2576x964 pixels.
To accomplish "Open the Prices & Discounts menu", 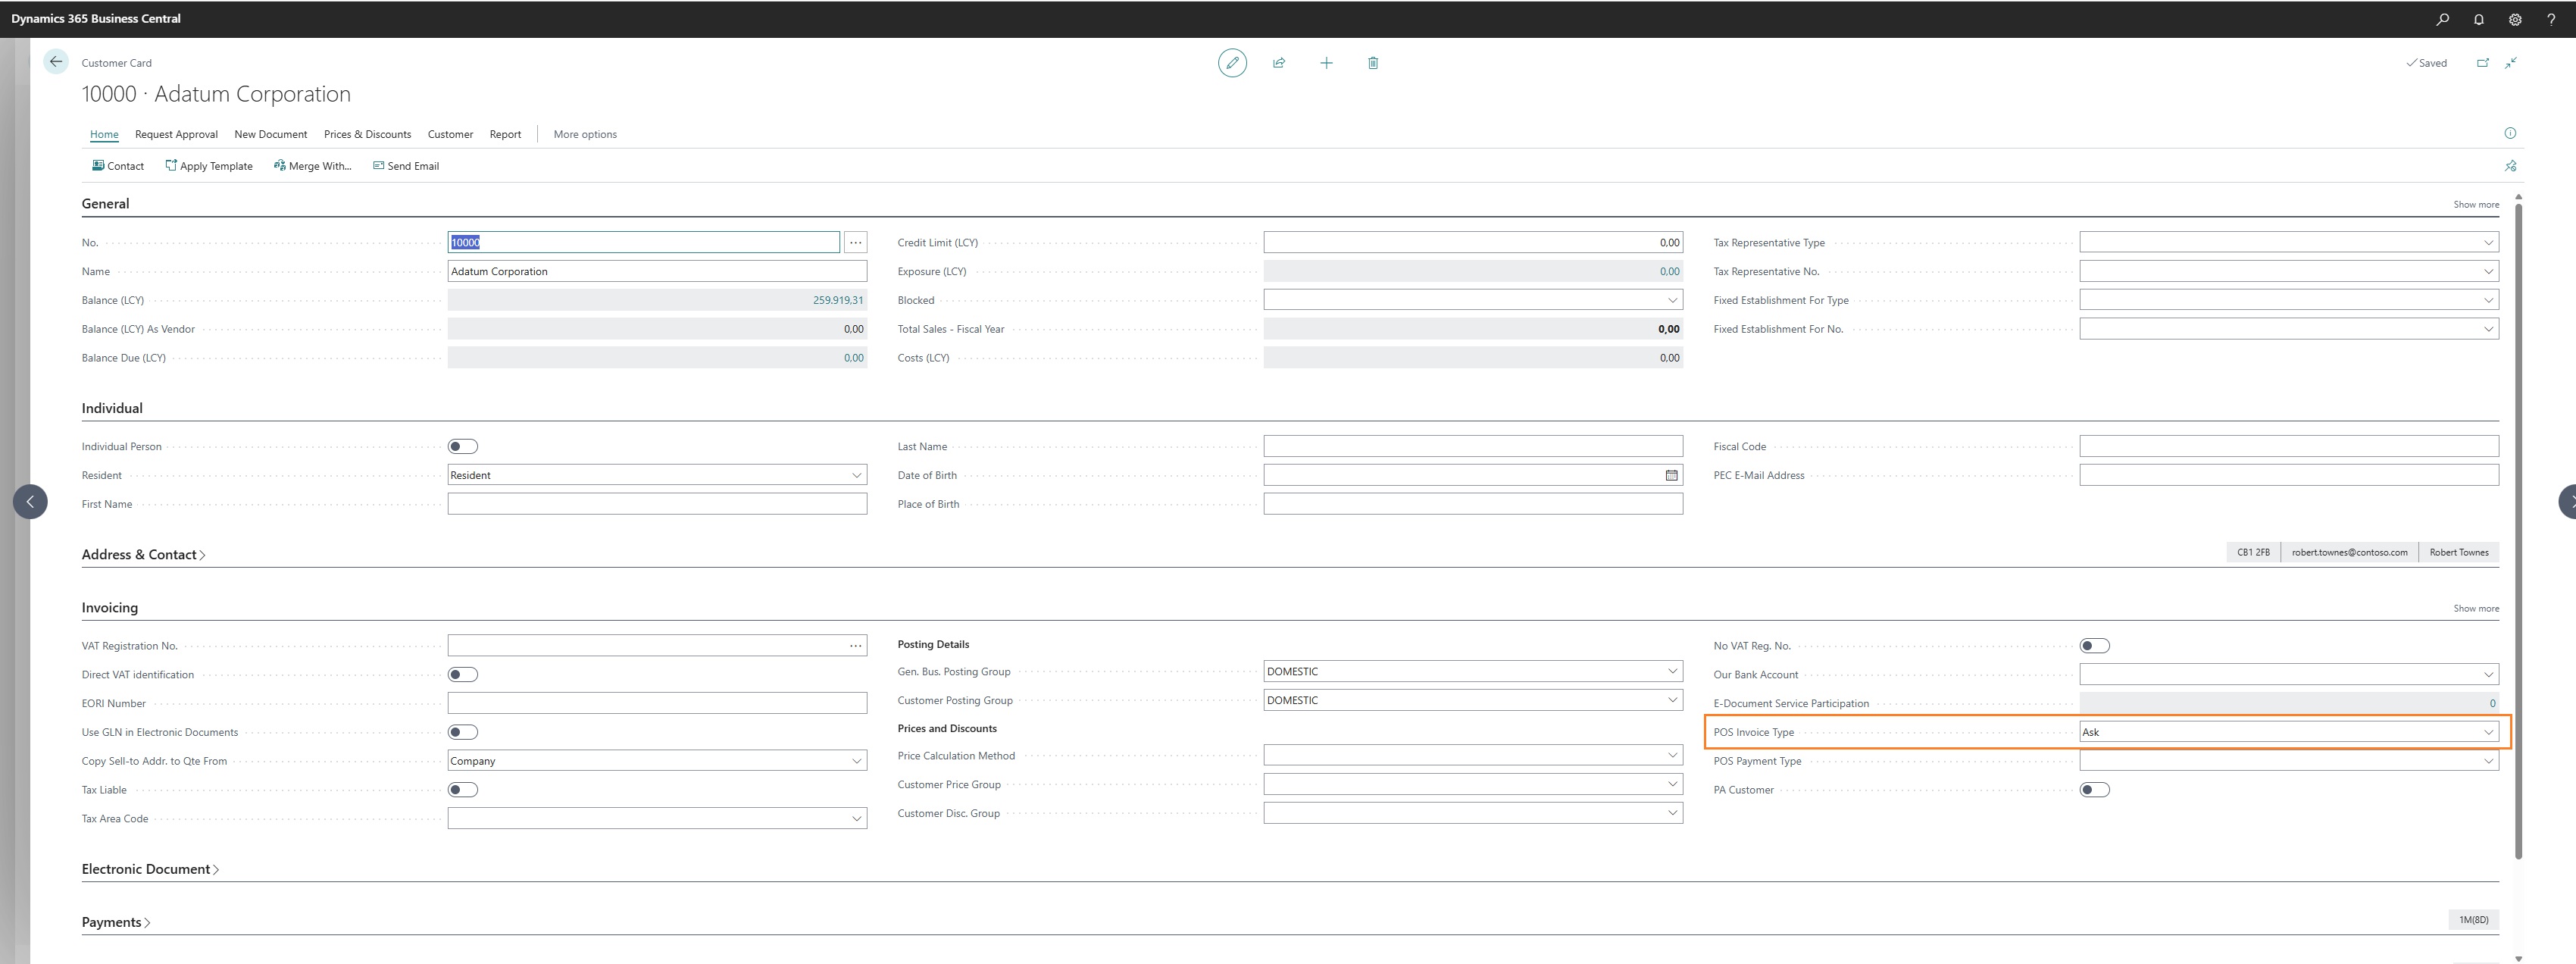I will 367,134.
